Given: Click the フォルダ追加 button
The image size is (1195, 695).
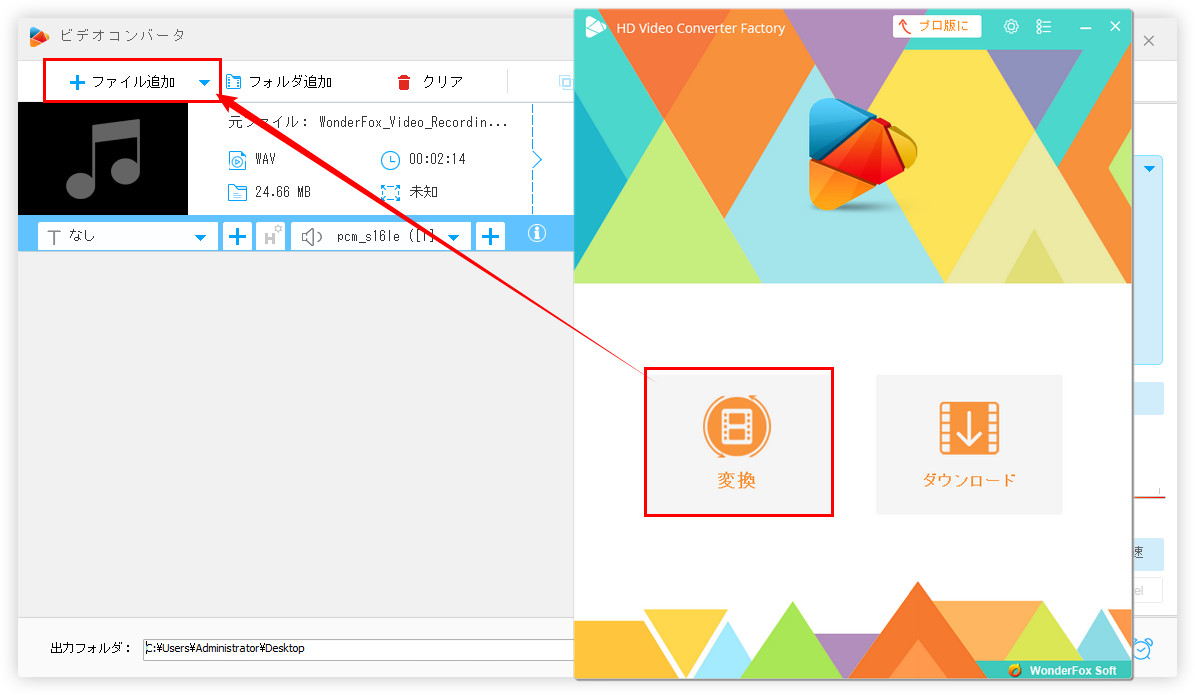Looking at the screenshot, I should click(279, 82).
